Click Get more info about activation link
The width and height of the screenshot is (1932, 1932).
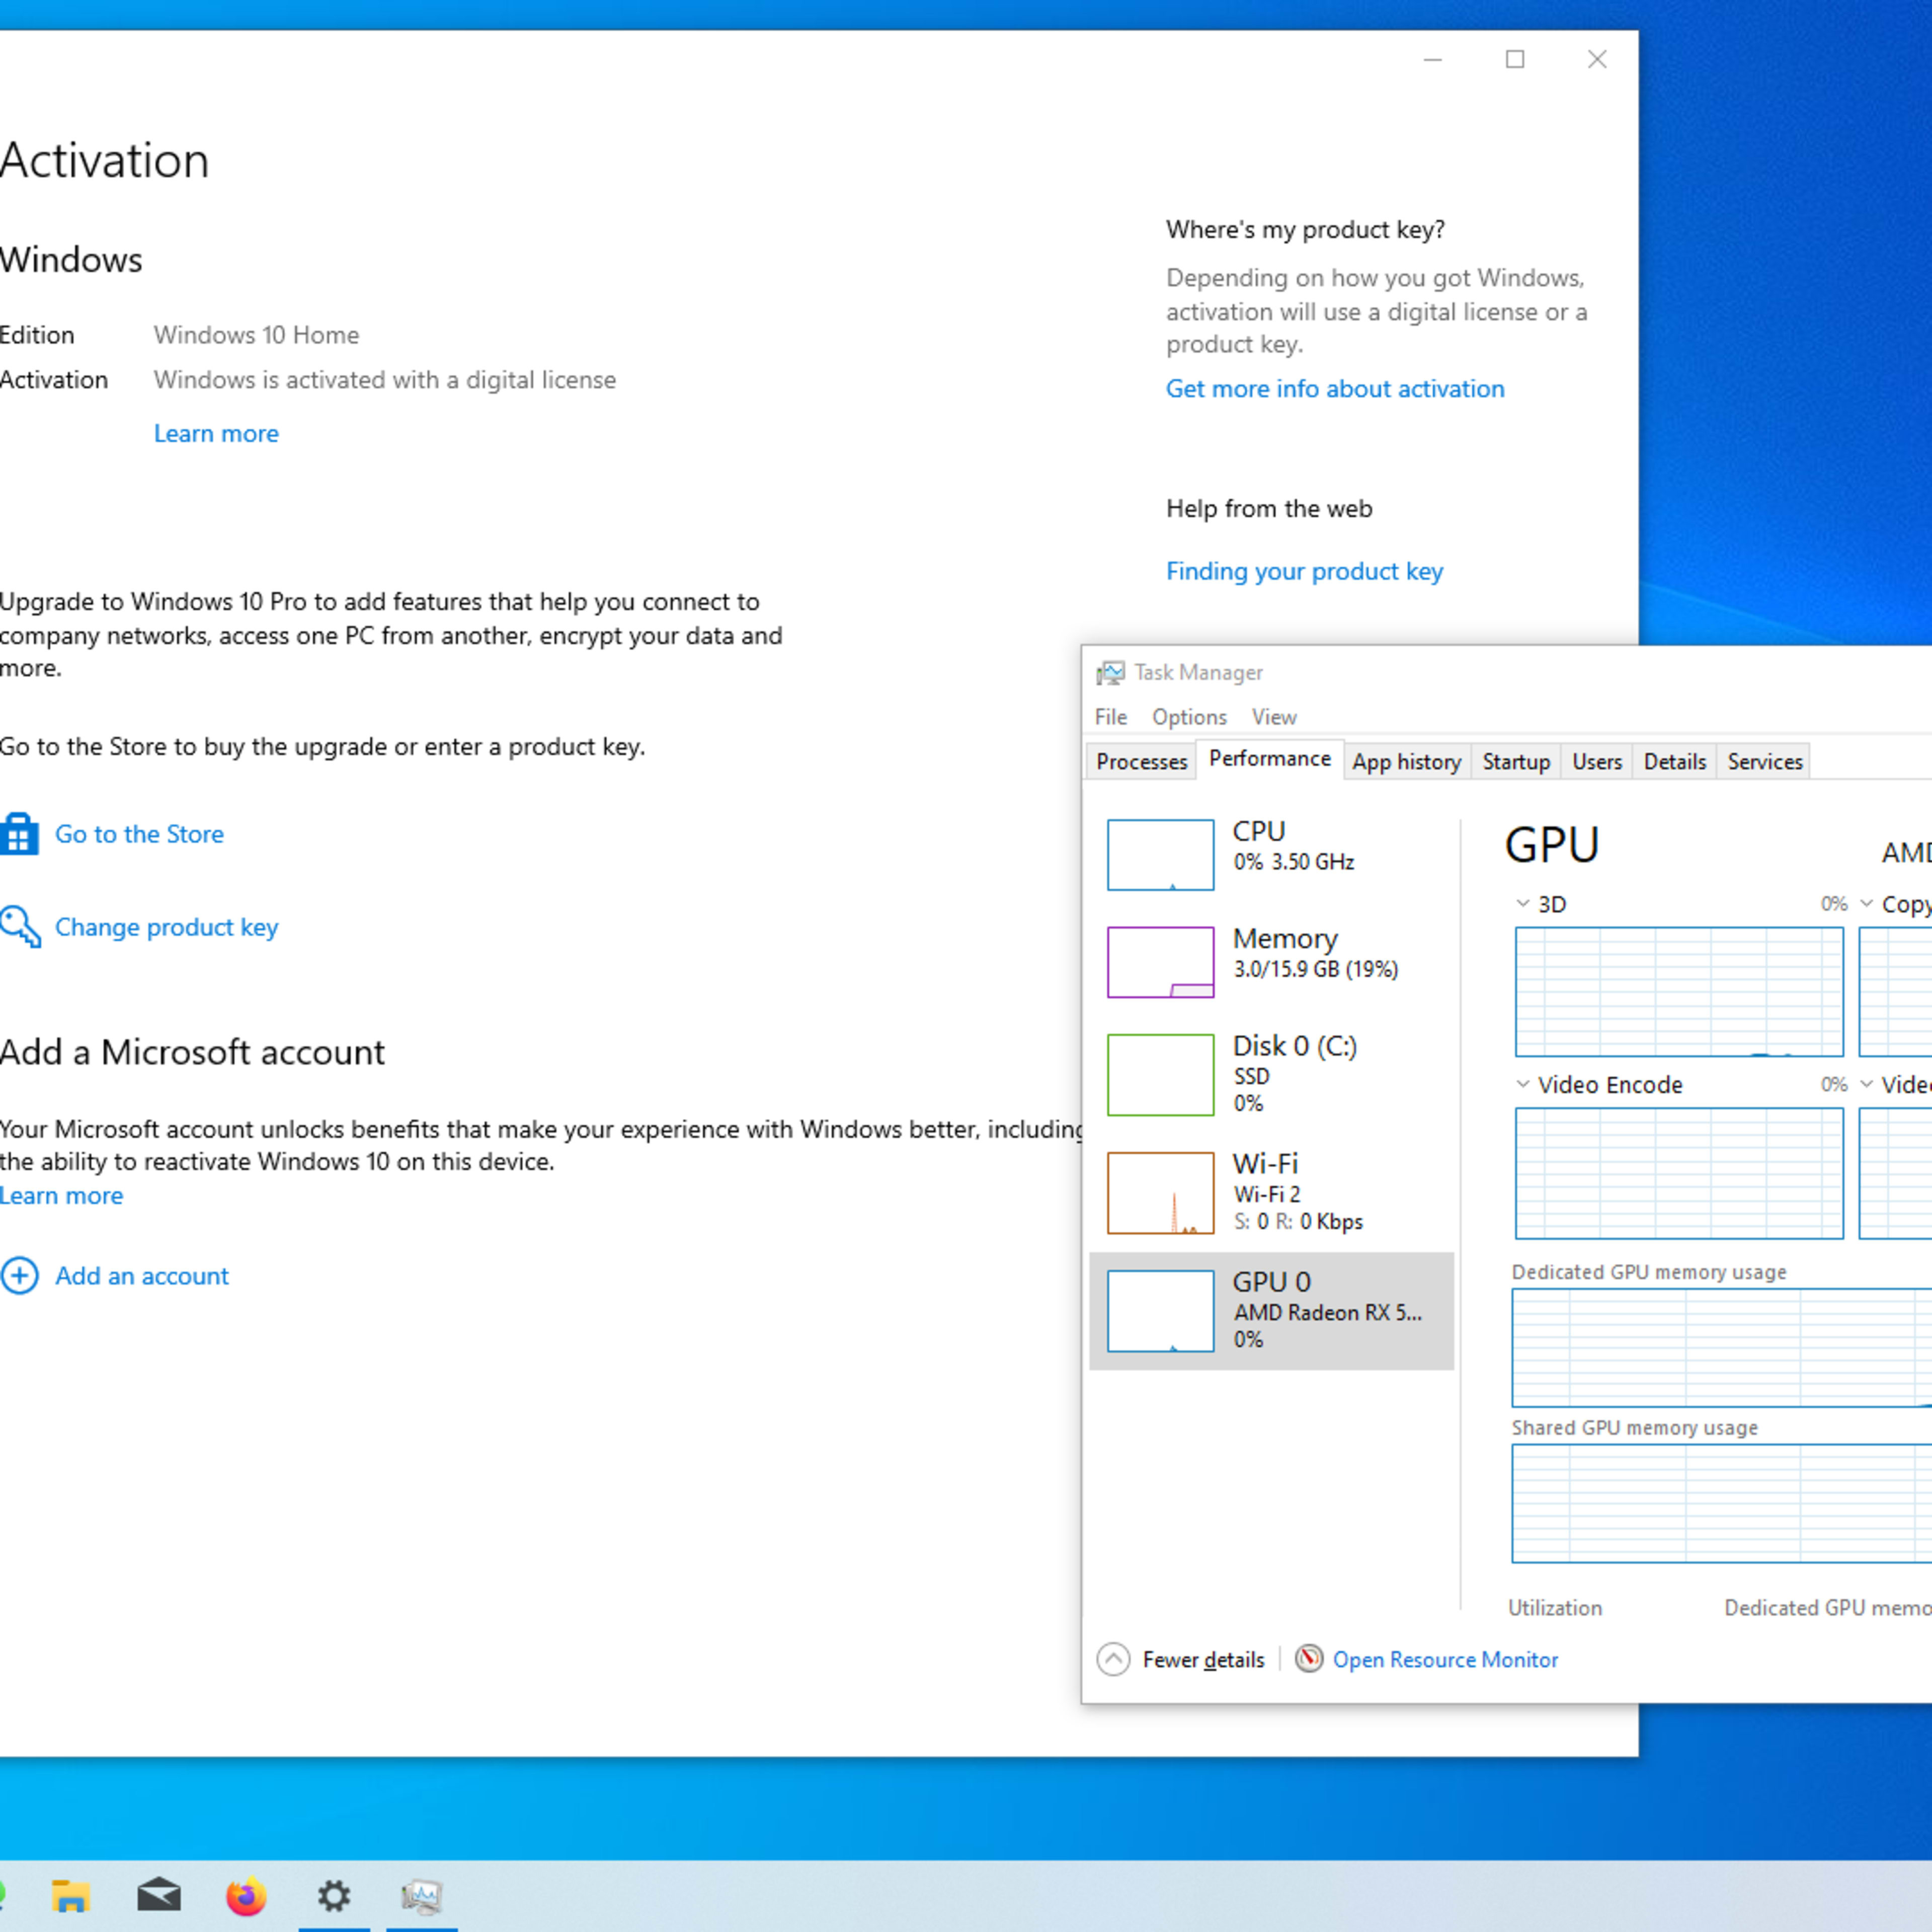(1334, 387)
